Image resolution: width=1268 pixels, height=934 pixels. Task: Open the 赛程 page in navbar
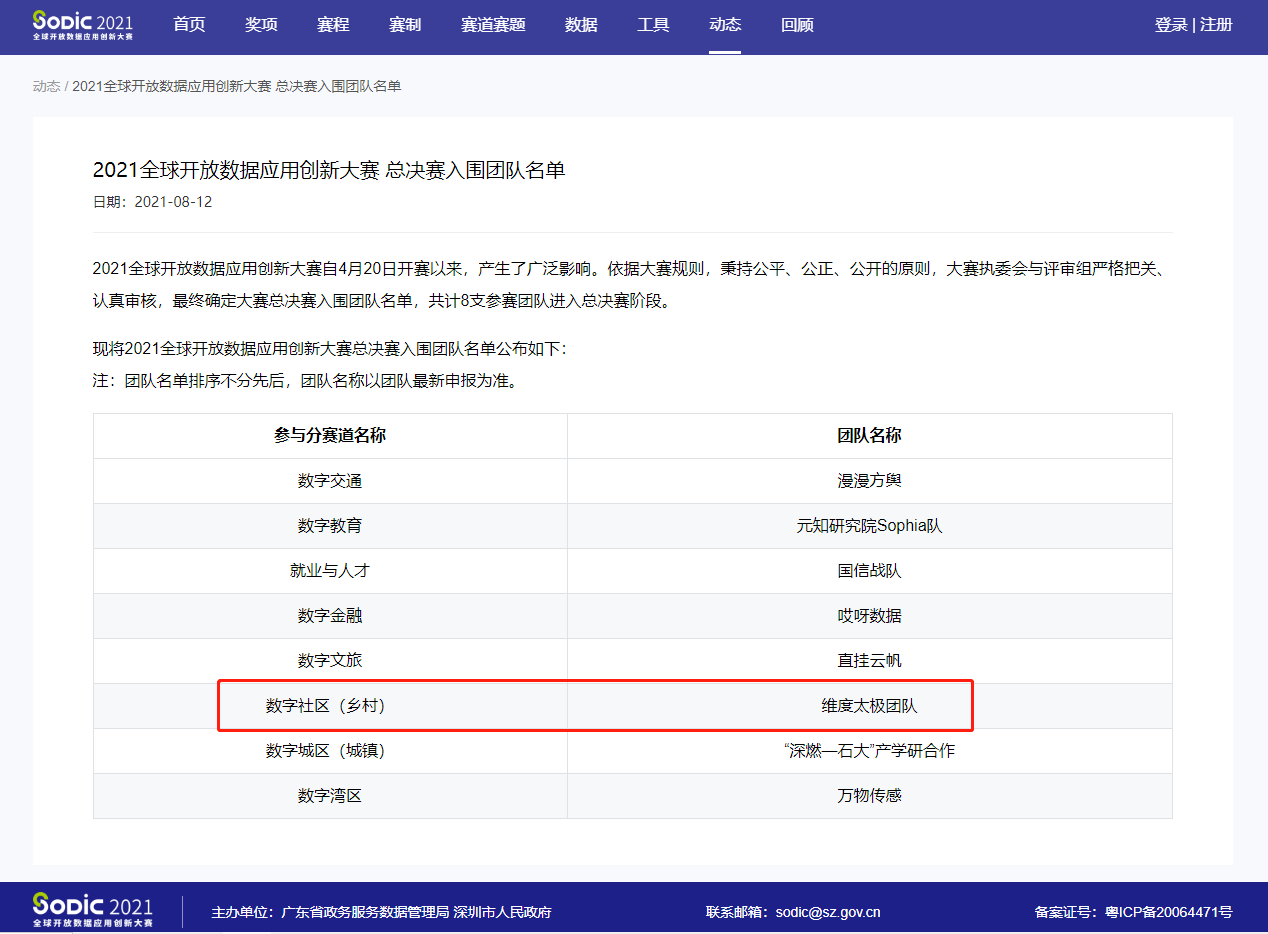[x=333, y=25]
